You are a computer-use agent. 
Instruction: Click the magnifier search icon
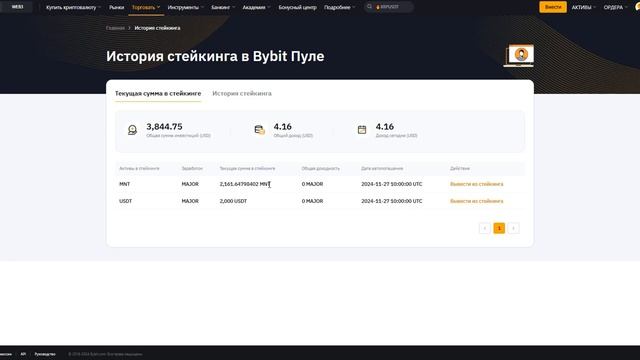click(369, 7)
